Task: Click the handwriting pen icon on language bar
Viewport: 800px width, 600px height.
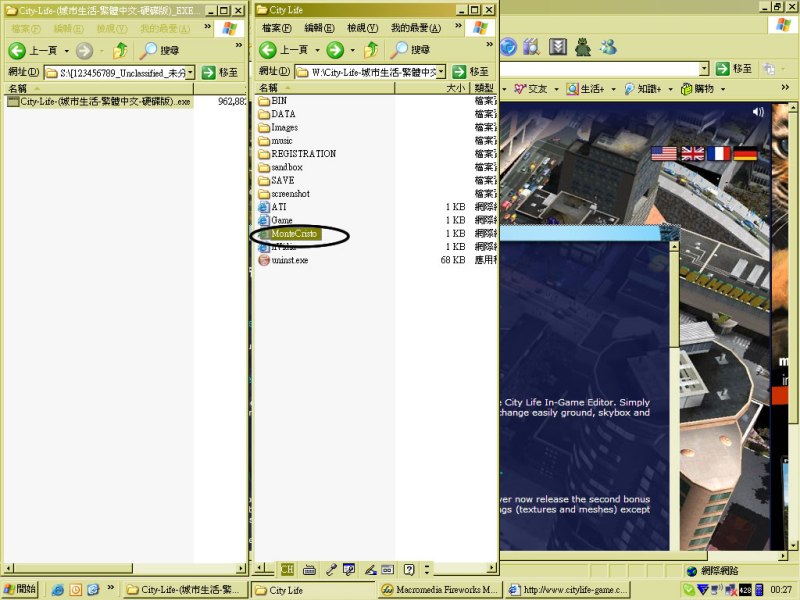Action: pos(370,569)
